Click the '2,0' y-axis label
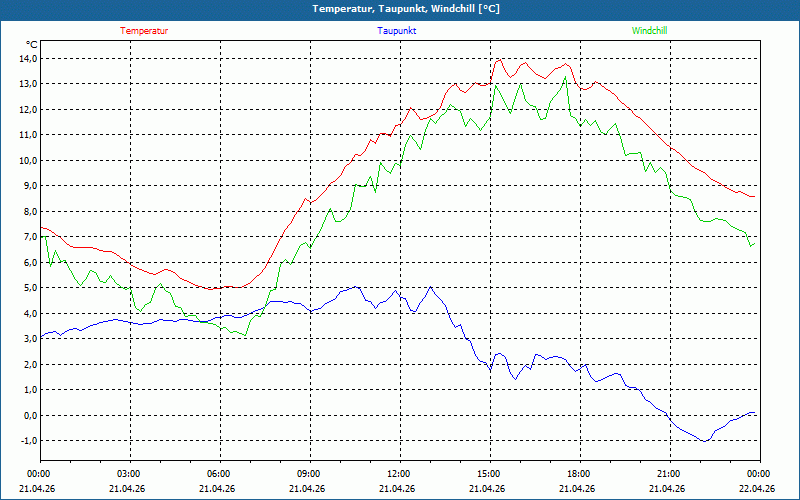The image size is (800, 500). (31, 365)
